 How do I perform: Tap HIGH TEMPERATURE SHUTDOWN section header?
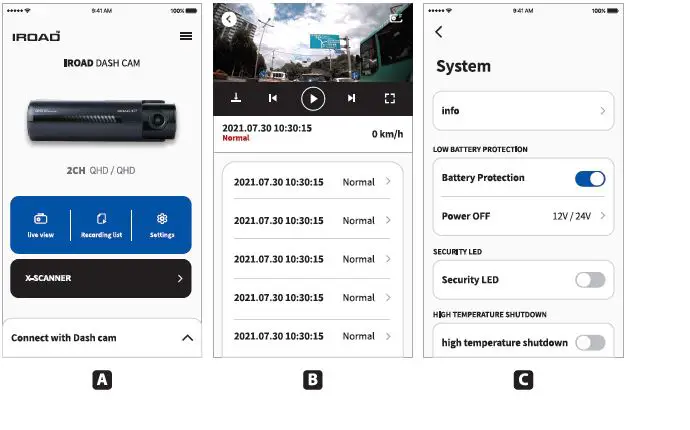click(490, 314)
